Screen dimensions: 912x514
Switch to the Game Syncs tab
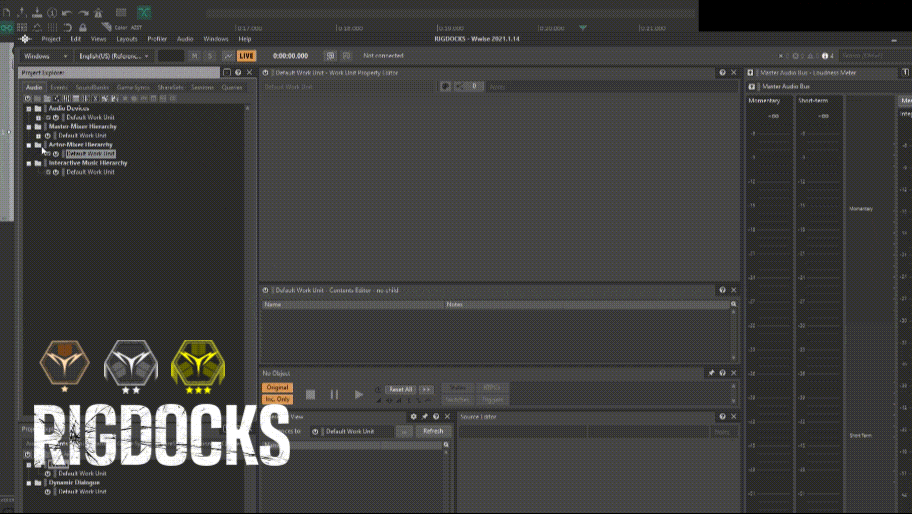[x=133, y=87]
